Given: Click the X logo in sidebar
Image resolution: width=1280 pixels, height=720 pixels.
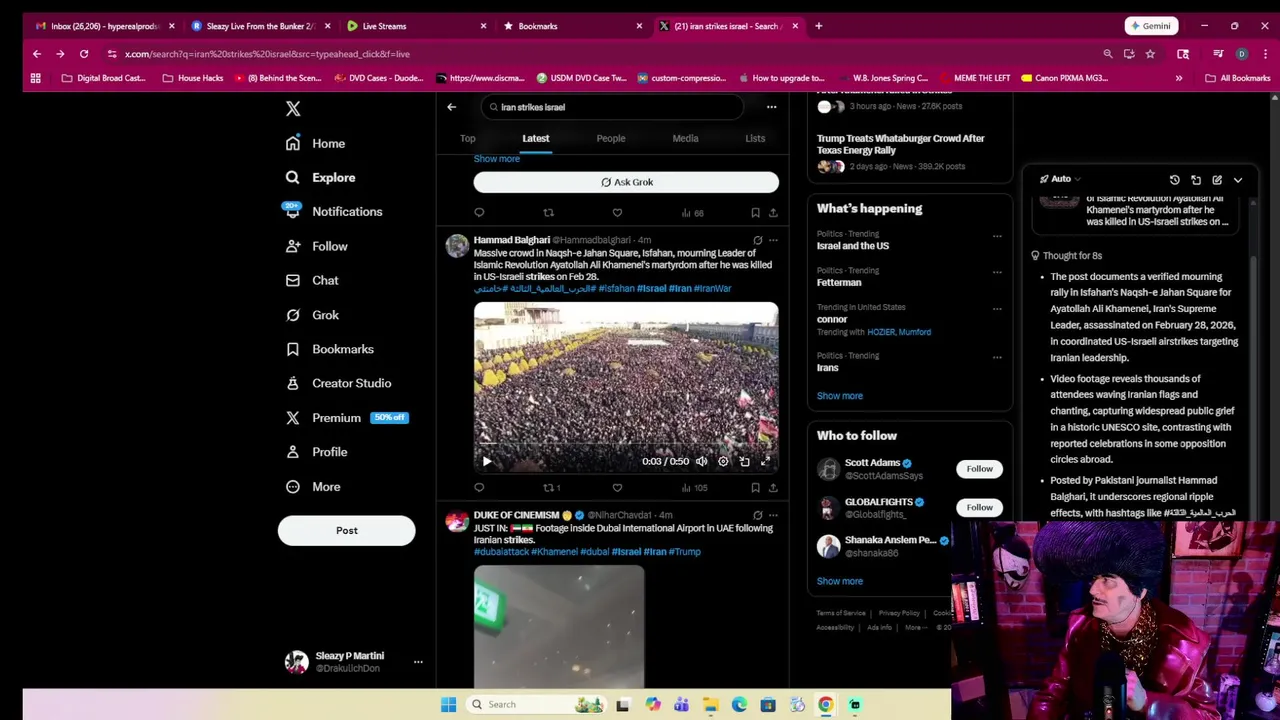Looking at the screenshot, I should click(293, 109).
